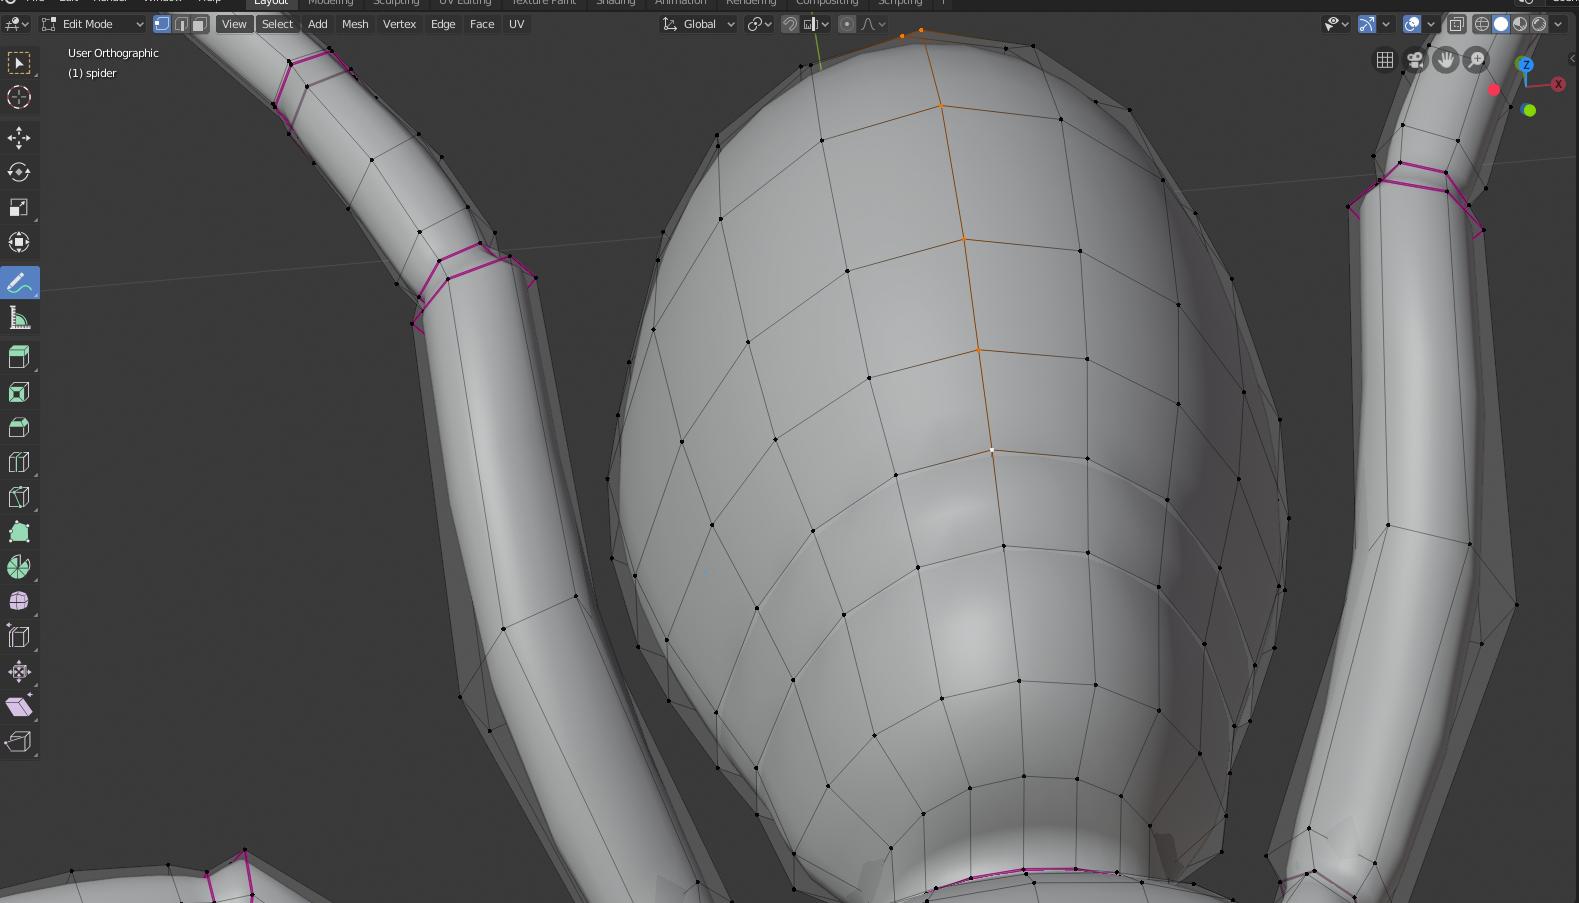Select the Annotate tool
This screenshot has height=903, width=1579.
pos(19,284)
